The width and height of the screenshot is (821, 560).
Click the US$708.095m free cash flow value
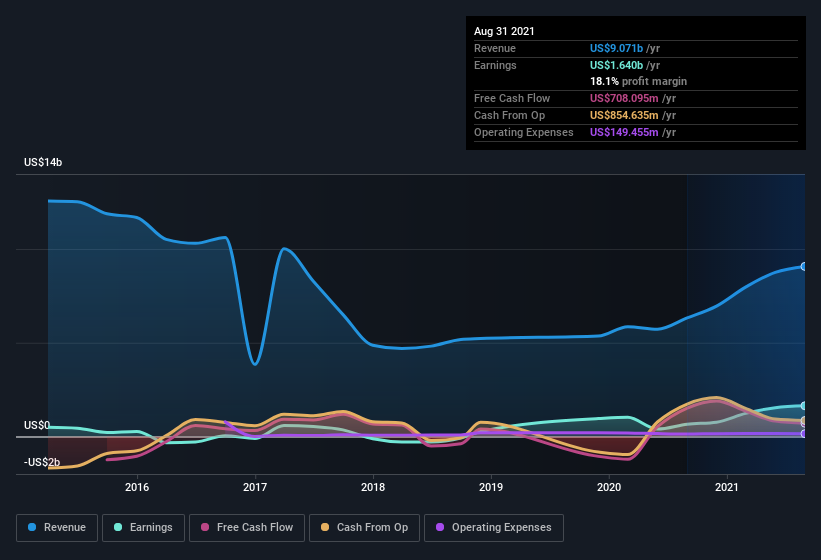coord(624,98)
